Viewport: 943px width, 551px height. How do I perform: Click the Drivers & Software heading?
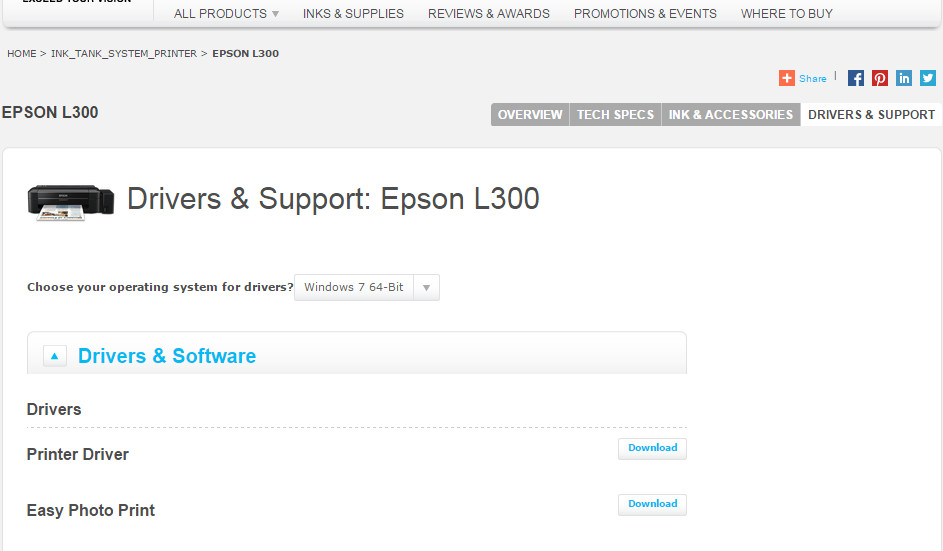click(x=167, y=356)
